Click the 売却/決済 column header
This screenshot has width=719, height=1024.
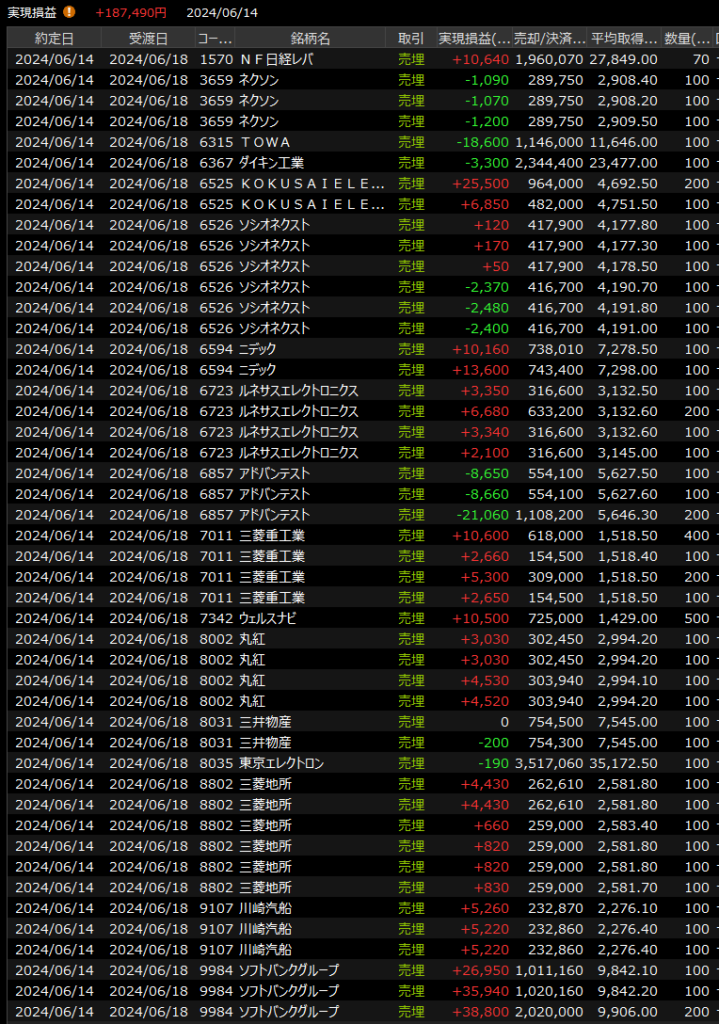pyautogui.click(x=549, y=39)
